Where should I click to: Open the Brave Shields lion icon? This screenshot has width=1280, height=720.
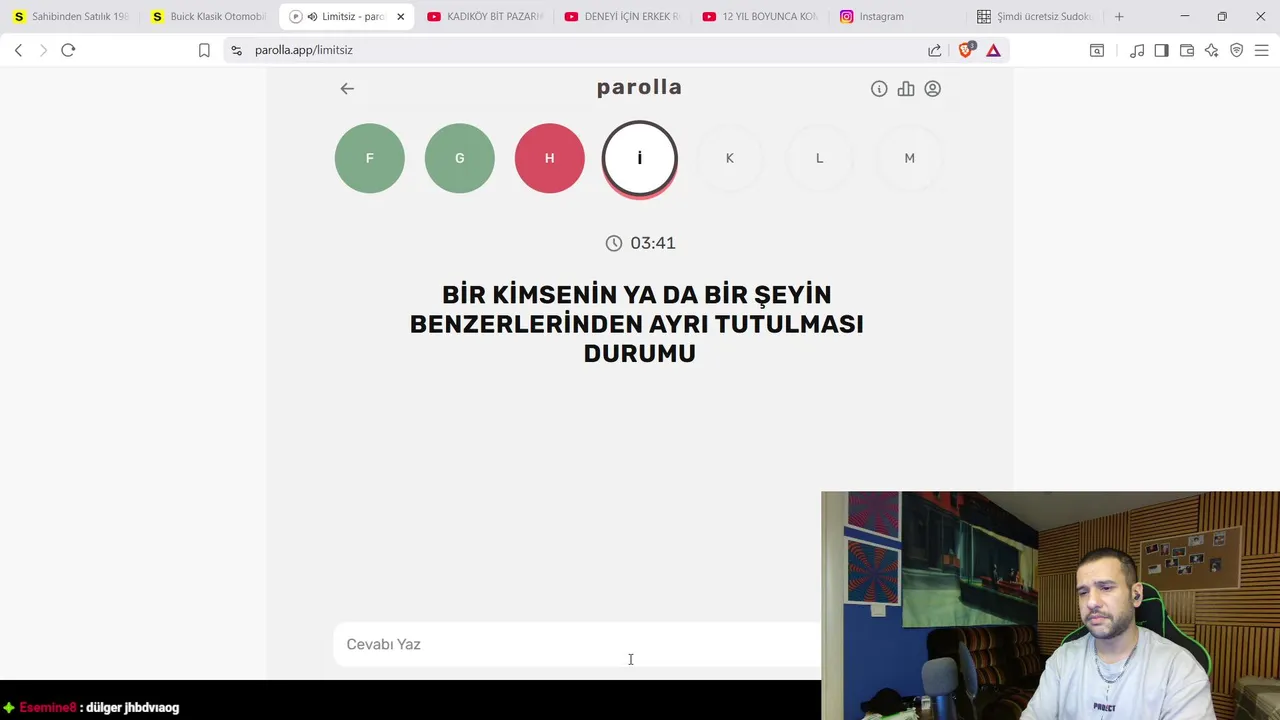click(966, 50)
